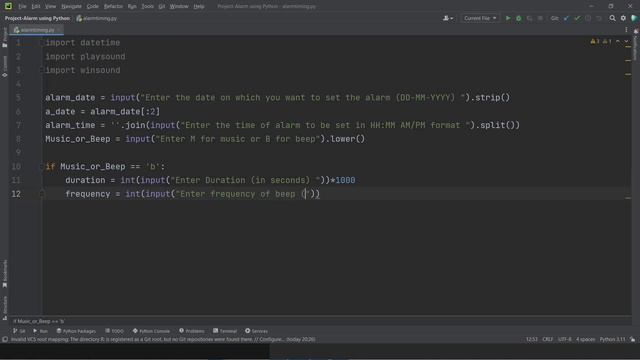640x360 pixels.
Task: Open the JetBrains Toolbox colorful icon
Action: click(634, 18)
